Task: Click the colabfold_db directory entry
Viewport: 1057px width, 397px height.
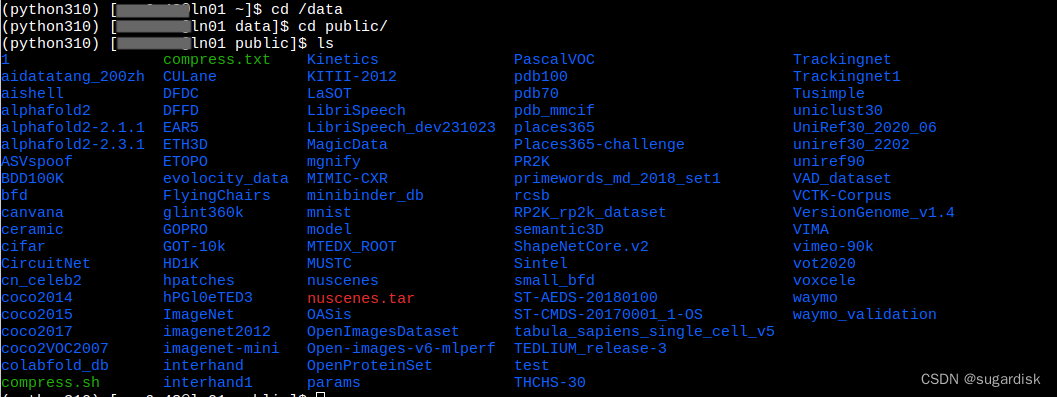Action: point(55,365)
